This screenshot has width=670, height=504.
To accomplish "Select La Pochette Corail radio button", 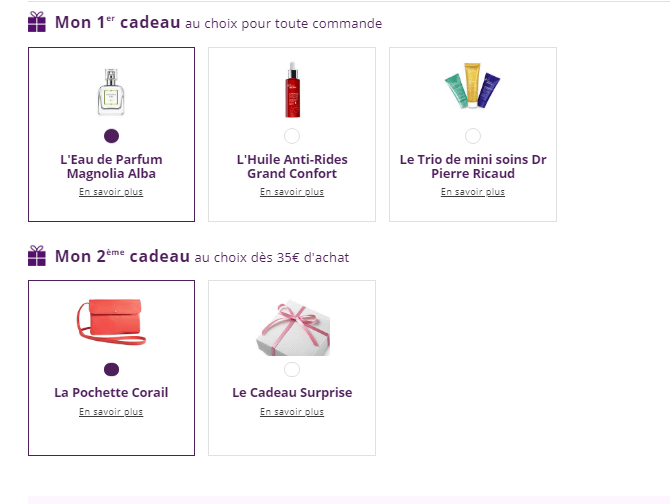I will pyautogui.click(x=111, y=369).
